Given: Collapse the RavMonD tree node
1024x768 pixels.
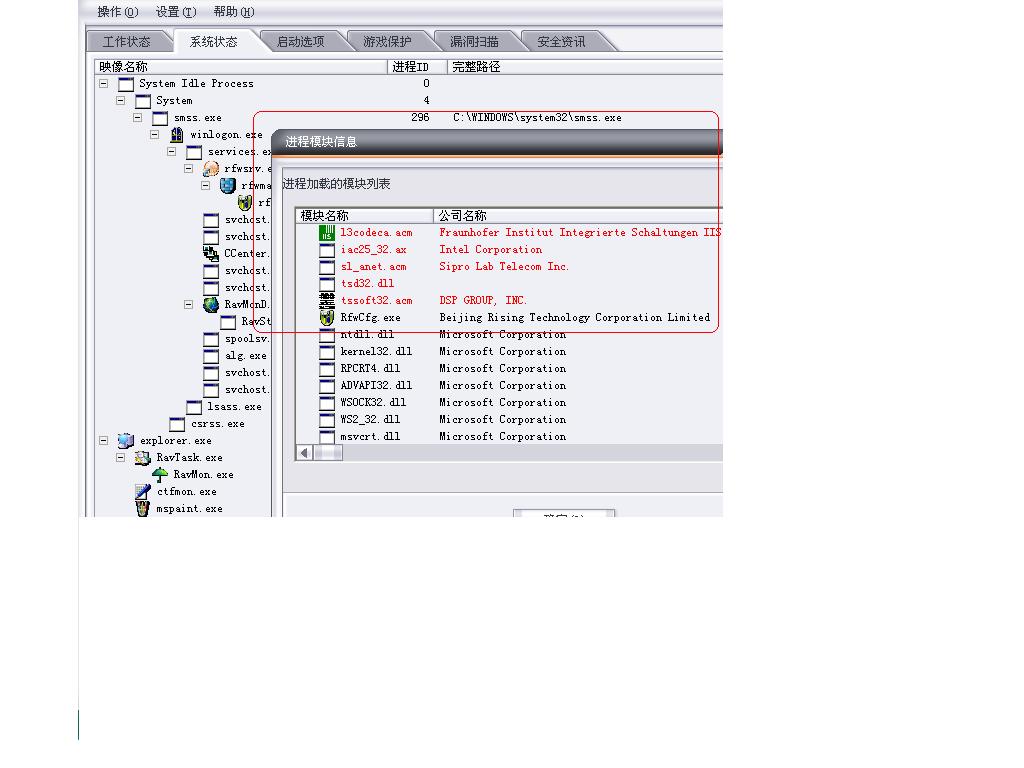Looking at the screenshot, I should point(188,304).
